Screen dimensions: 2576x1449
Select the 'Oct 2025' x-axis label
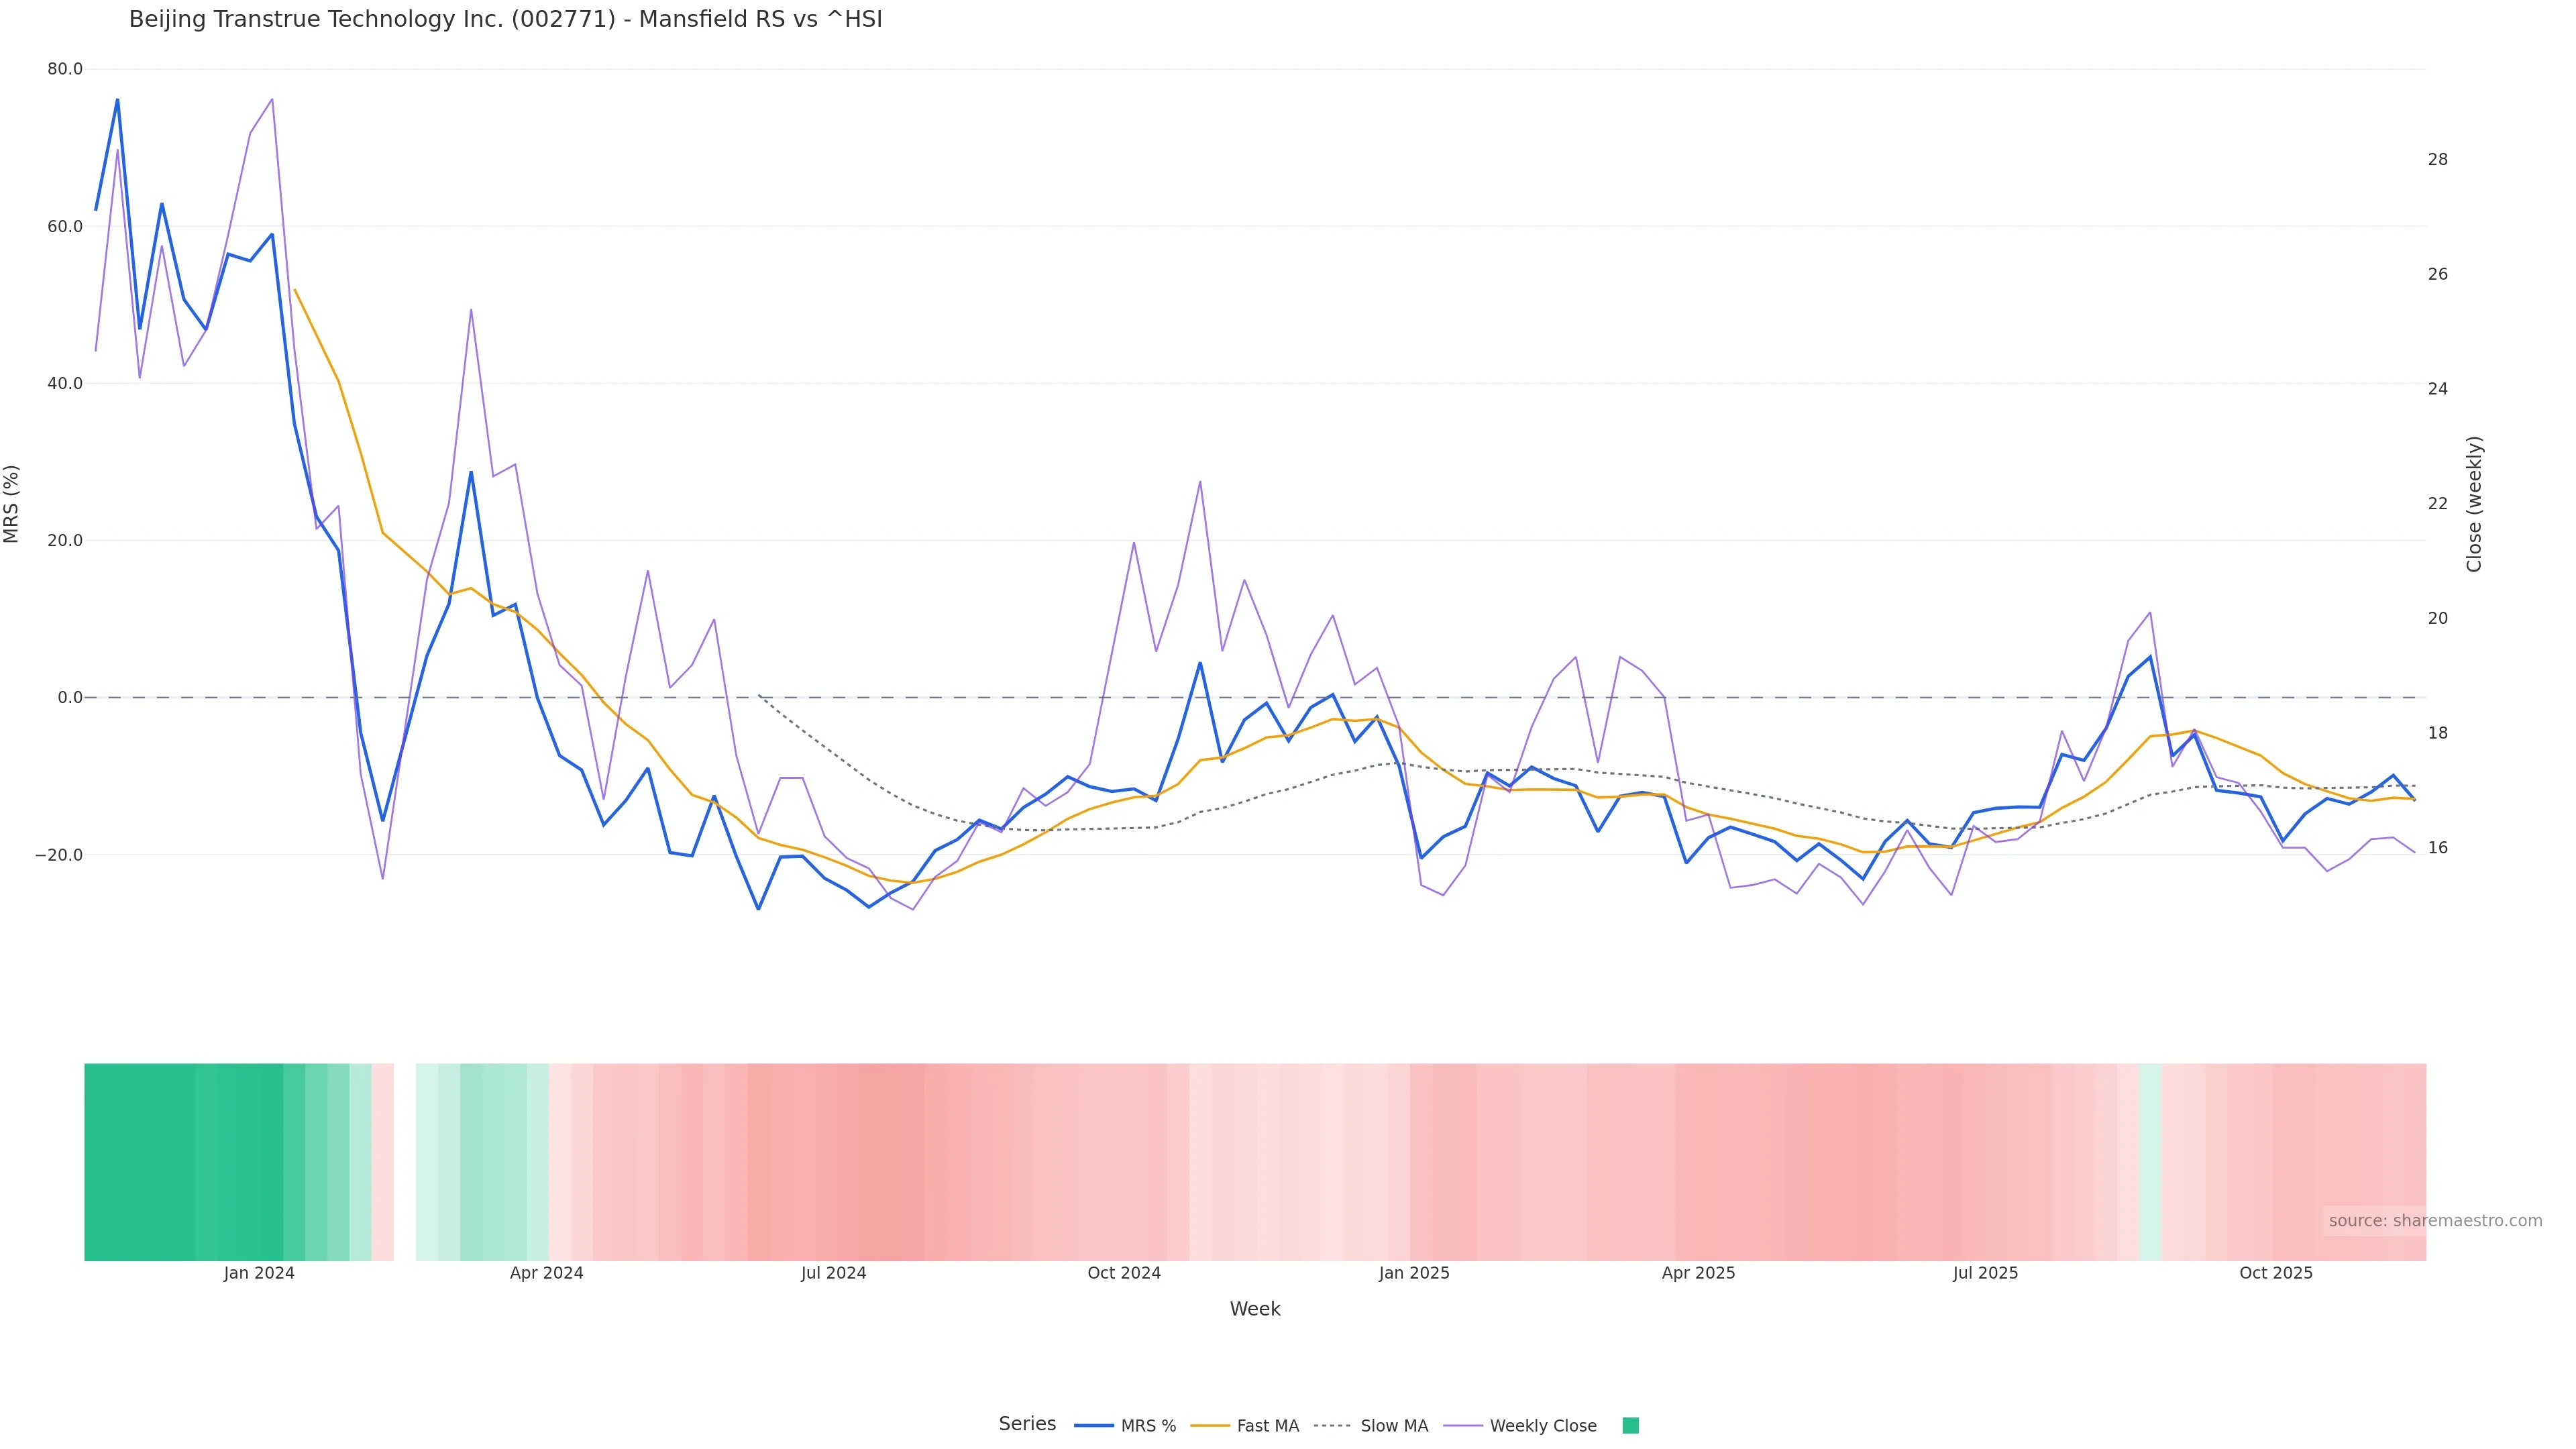pyautogui.click(x=2275, y=1274)
